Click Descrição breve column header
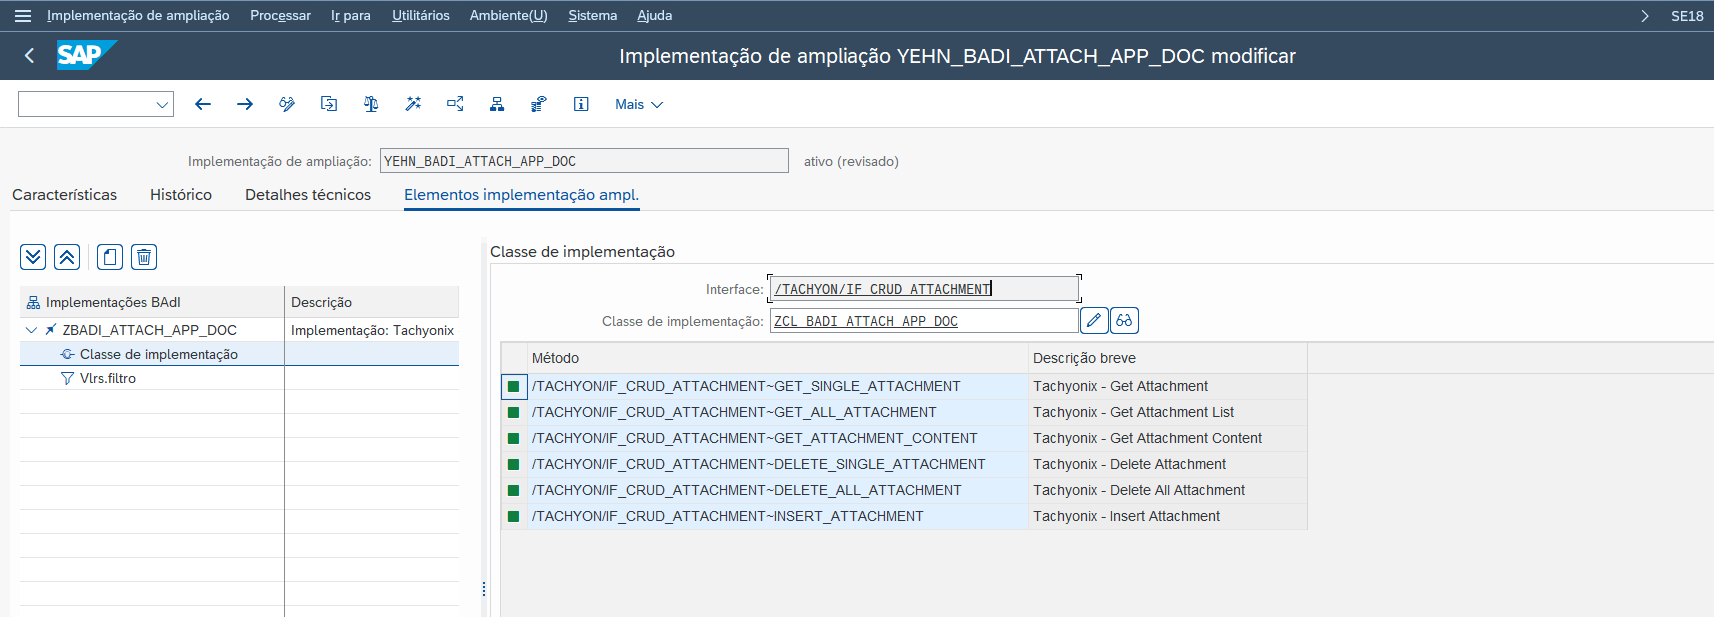Image resolution: width=1714 pixels, height=617 pixels. click(1167, 358)
